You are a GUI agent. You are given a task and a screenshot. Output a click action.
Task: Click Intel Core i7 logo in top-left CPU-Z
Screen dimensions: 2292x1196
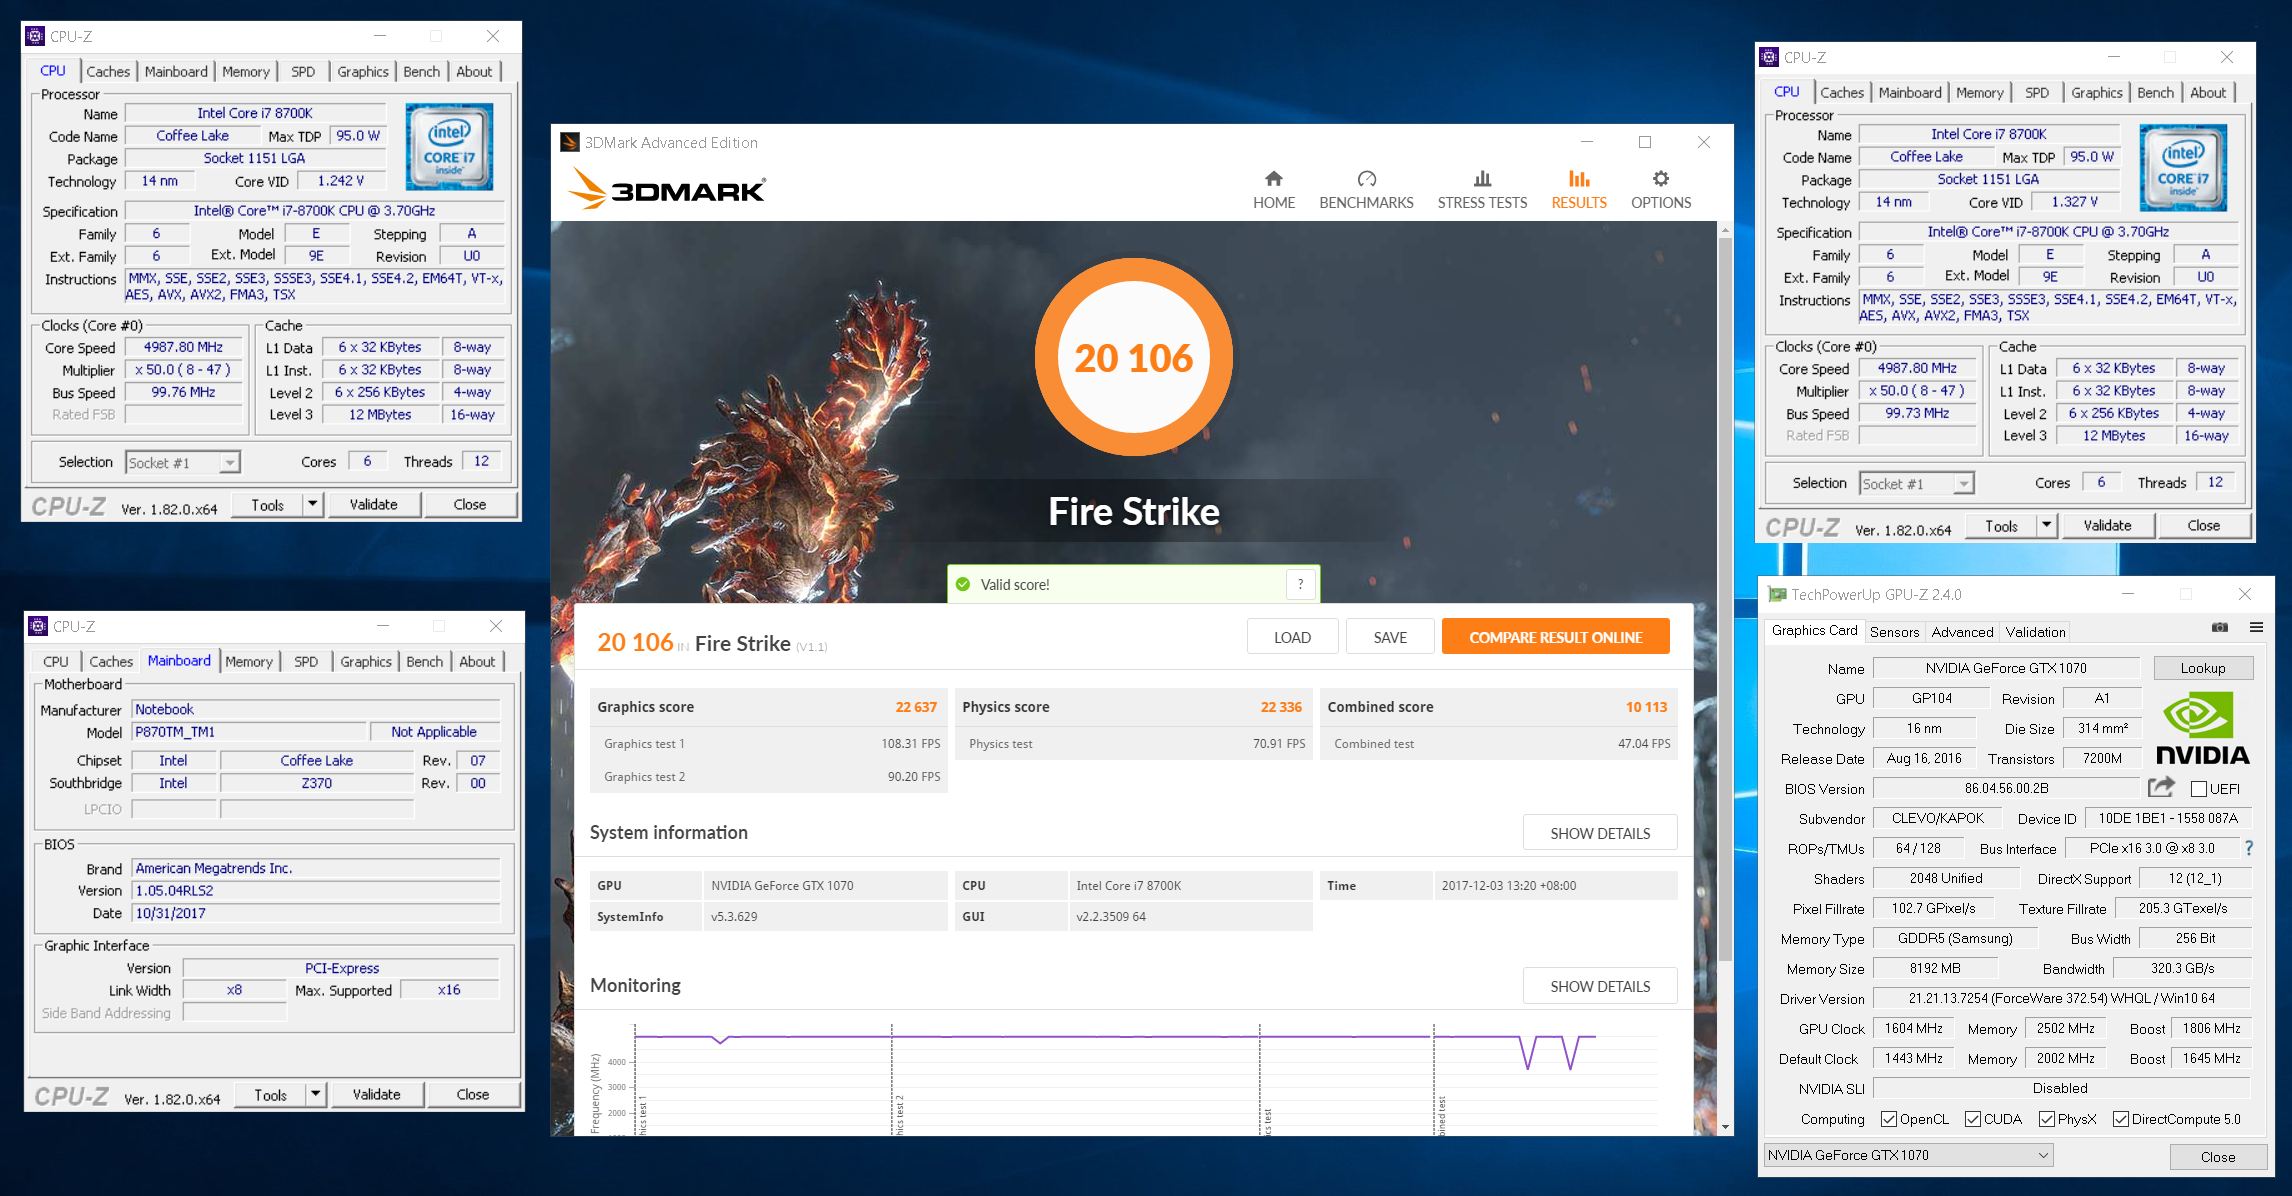click(450, 146)
